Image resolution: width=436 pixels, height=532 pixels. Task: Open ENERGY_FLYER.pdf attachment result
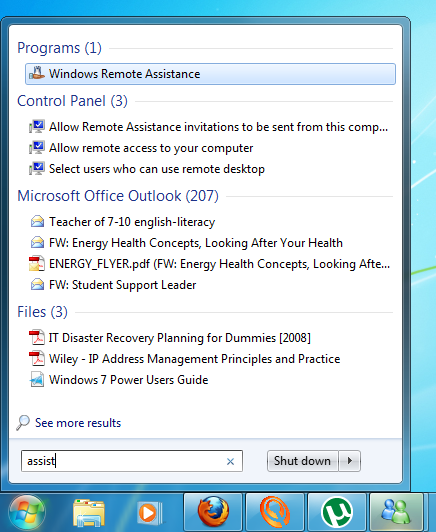[219, 264]
